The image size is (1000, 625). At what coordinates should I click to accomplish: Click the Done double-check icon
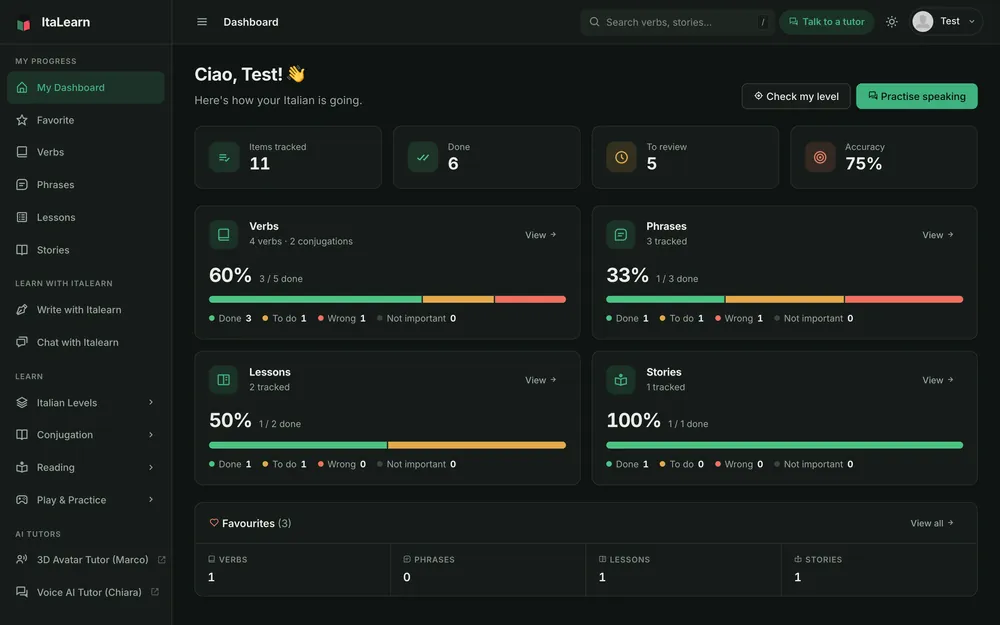[422, 157]
